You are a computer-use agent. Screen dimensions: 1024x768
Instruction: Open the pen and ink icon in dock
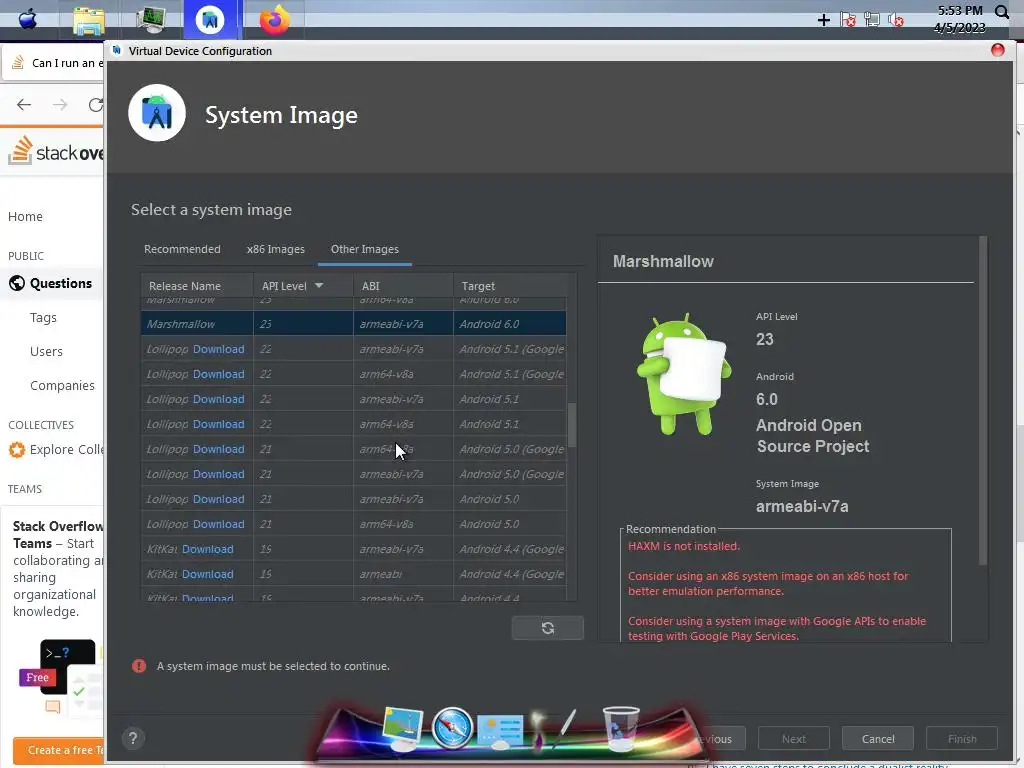(552, 728)
